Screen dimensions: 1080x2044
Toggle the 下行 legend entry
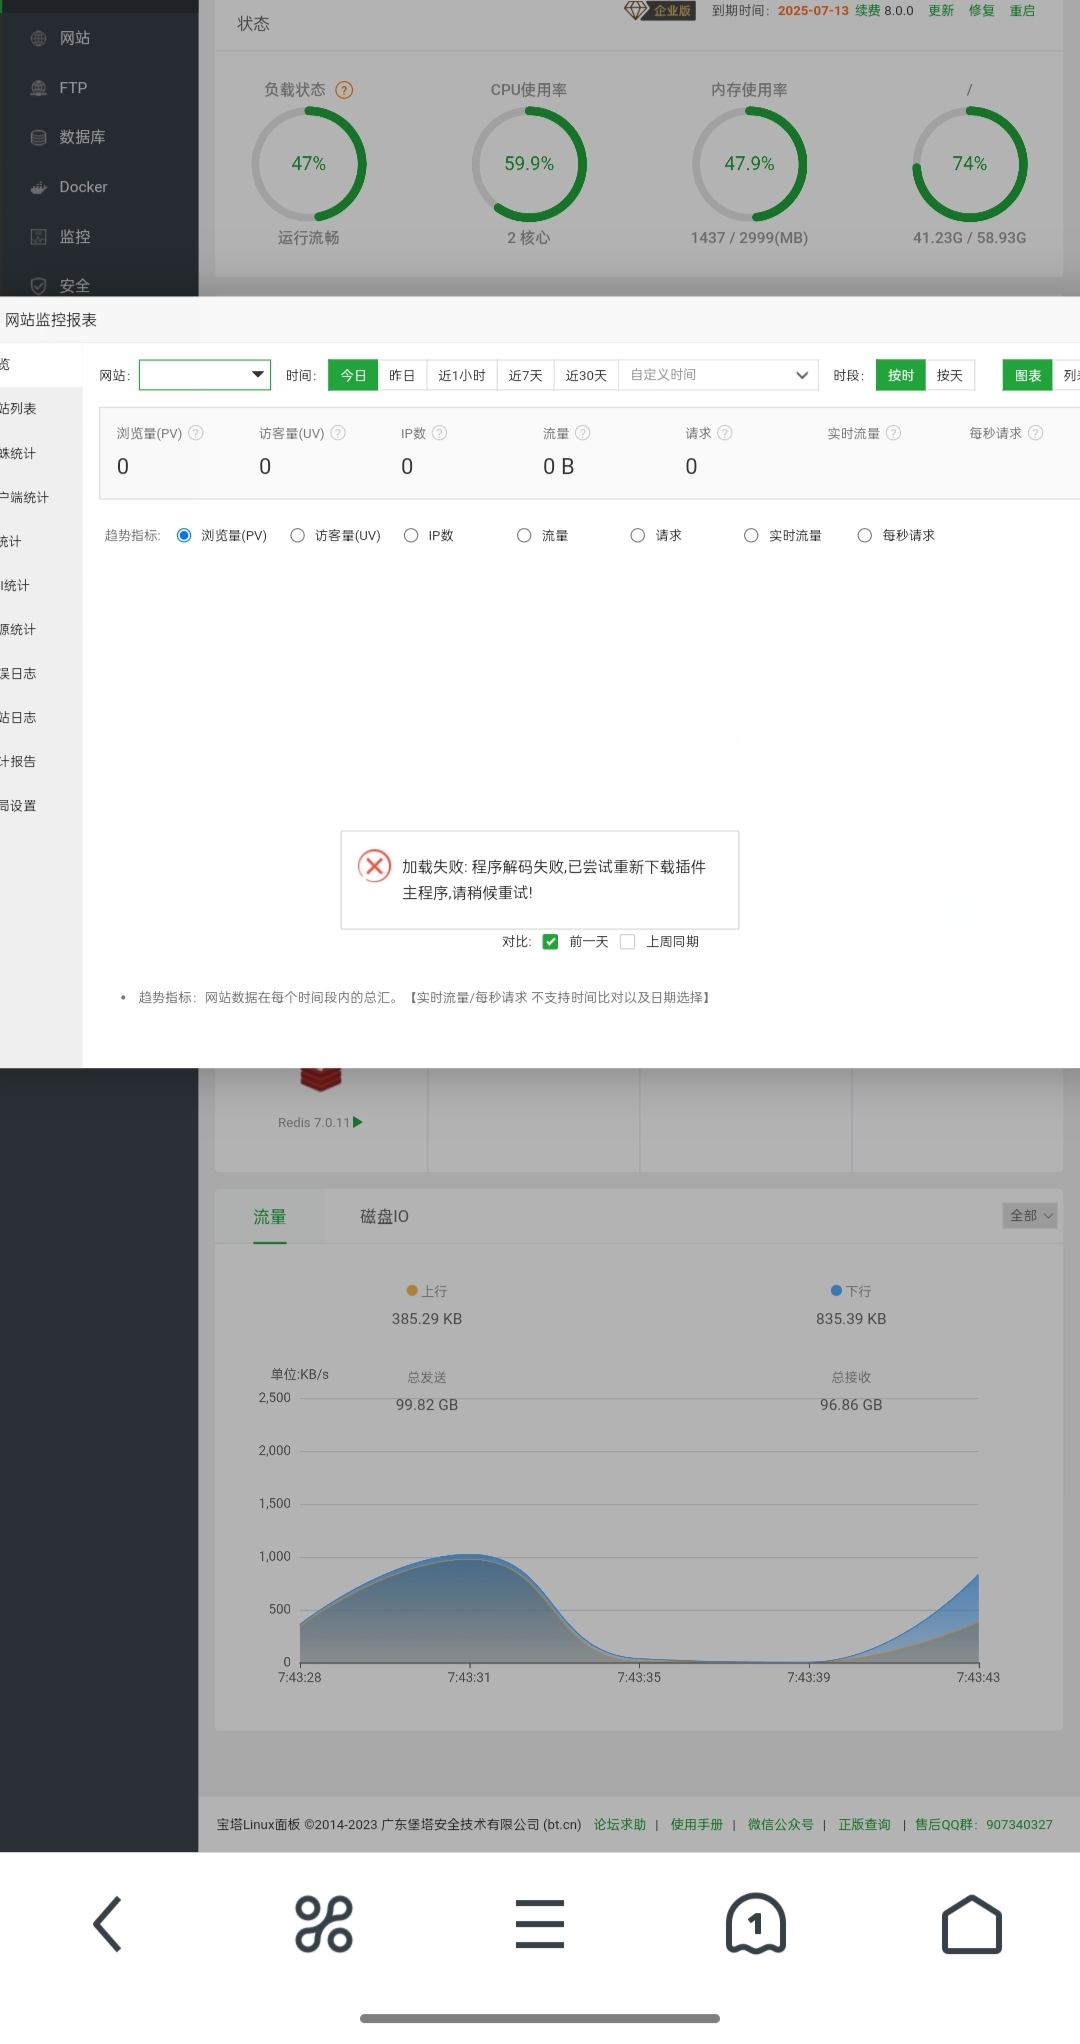click(851, 1291)
